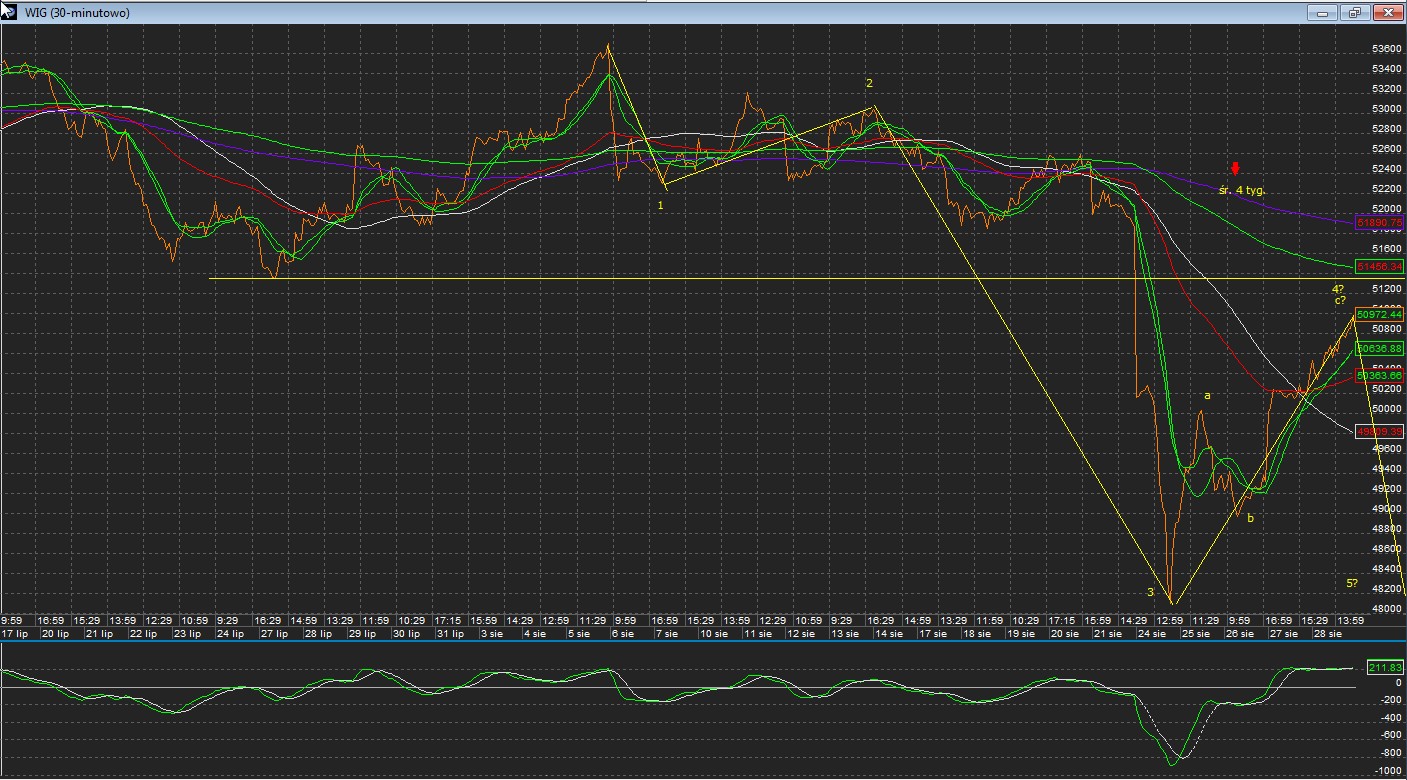
Task: Click the "5?" wave projection label
Action: coord(1351,583)
